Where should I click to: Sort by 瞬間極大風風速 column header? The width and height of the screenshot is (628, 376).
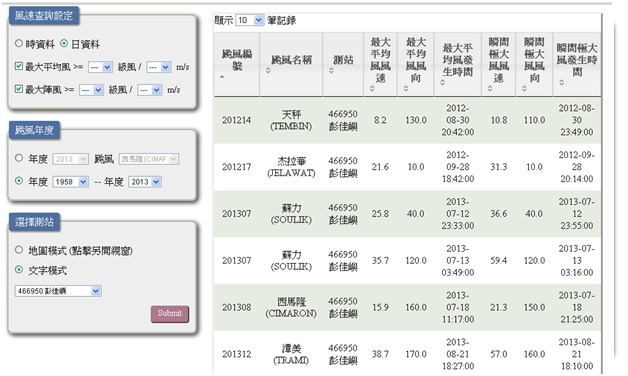click(499, 64)
